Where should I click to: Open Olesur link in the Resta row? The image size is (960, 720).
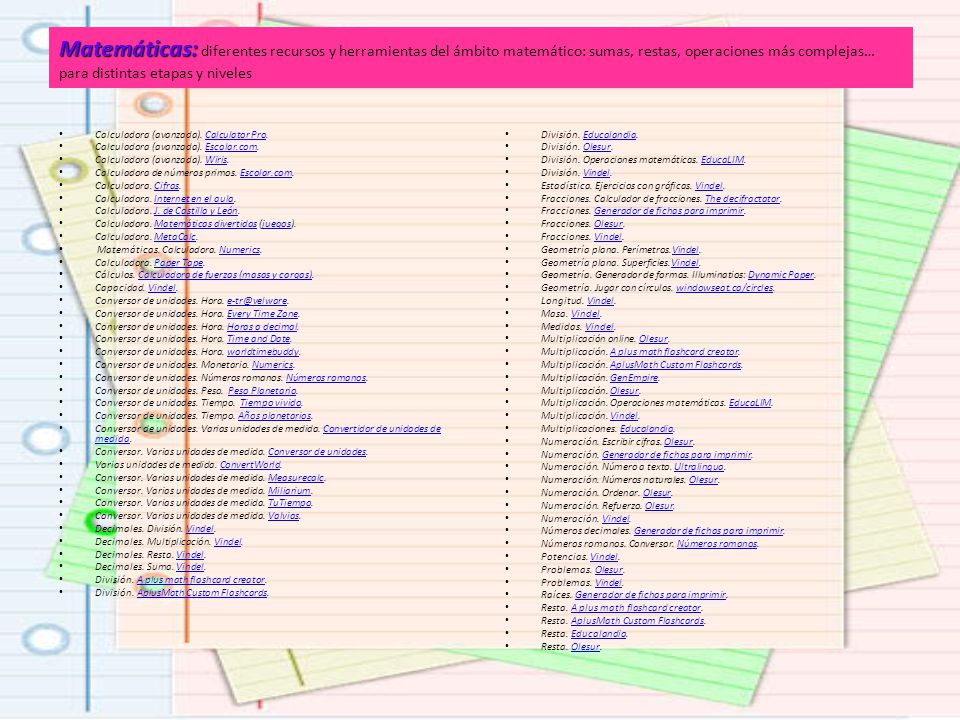point(586,647)
